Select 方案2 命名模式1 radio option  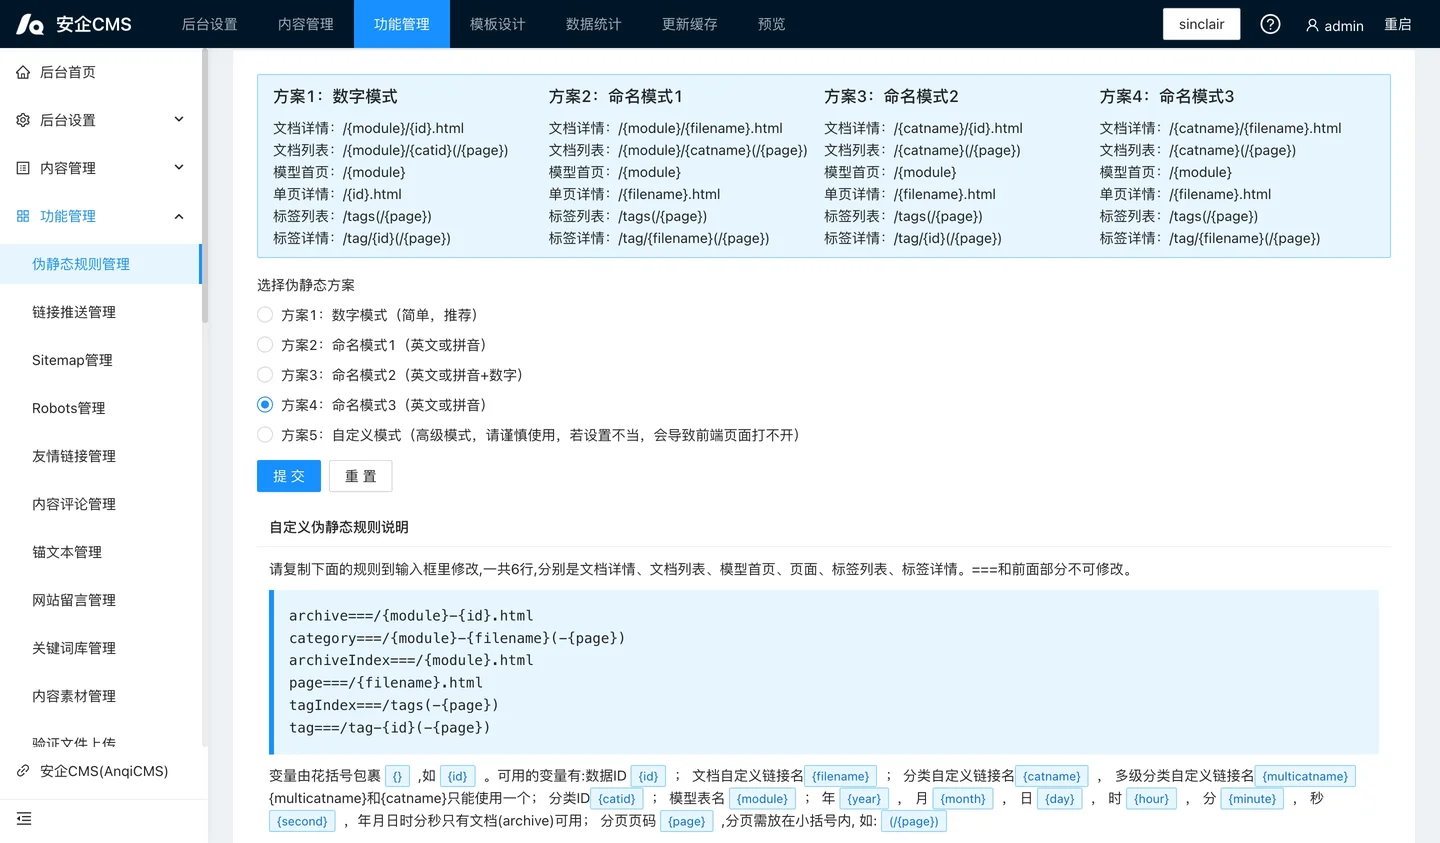tap(265, 345)
